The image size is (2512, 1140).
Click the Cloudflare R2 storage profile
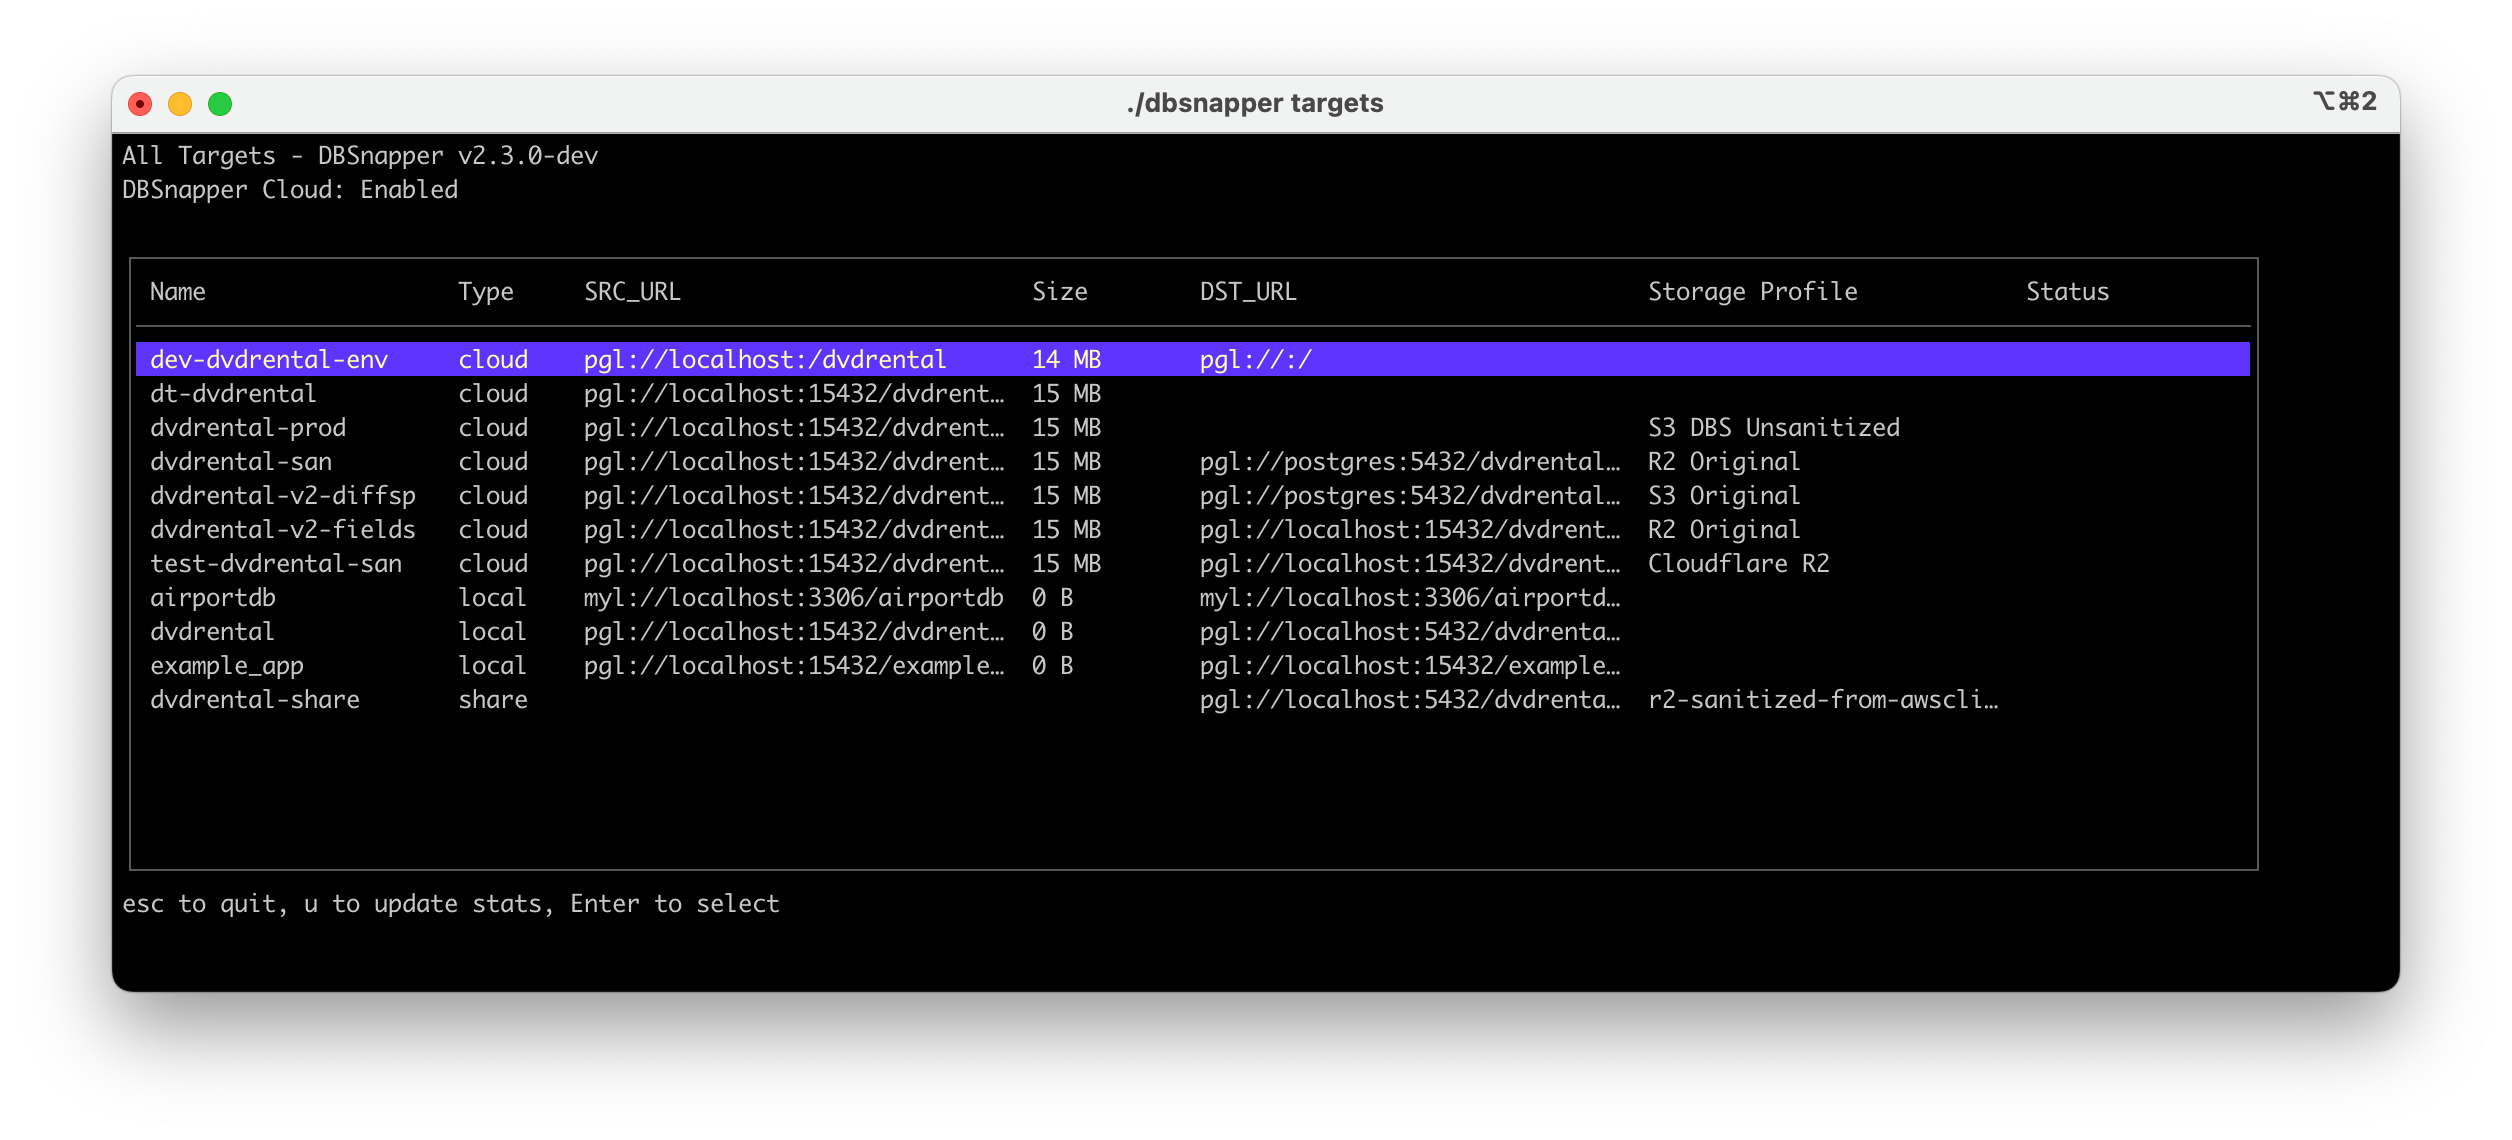click(1739, 563)
